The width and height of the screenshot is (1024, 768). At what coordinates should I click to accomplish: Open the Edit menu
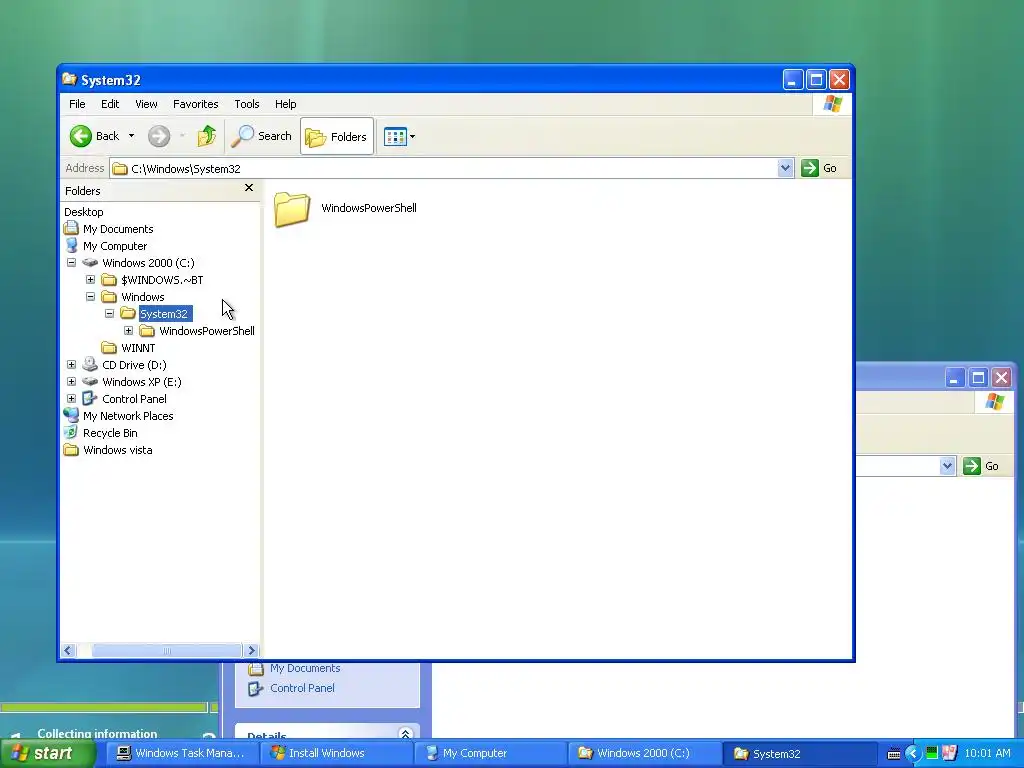(110, 104)
